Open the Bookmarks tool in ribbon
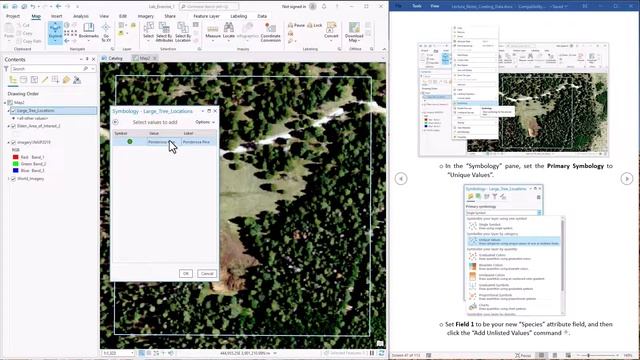This screenshot has height=360, width=640. click(x=89, y=31)
